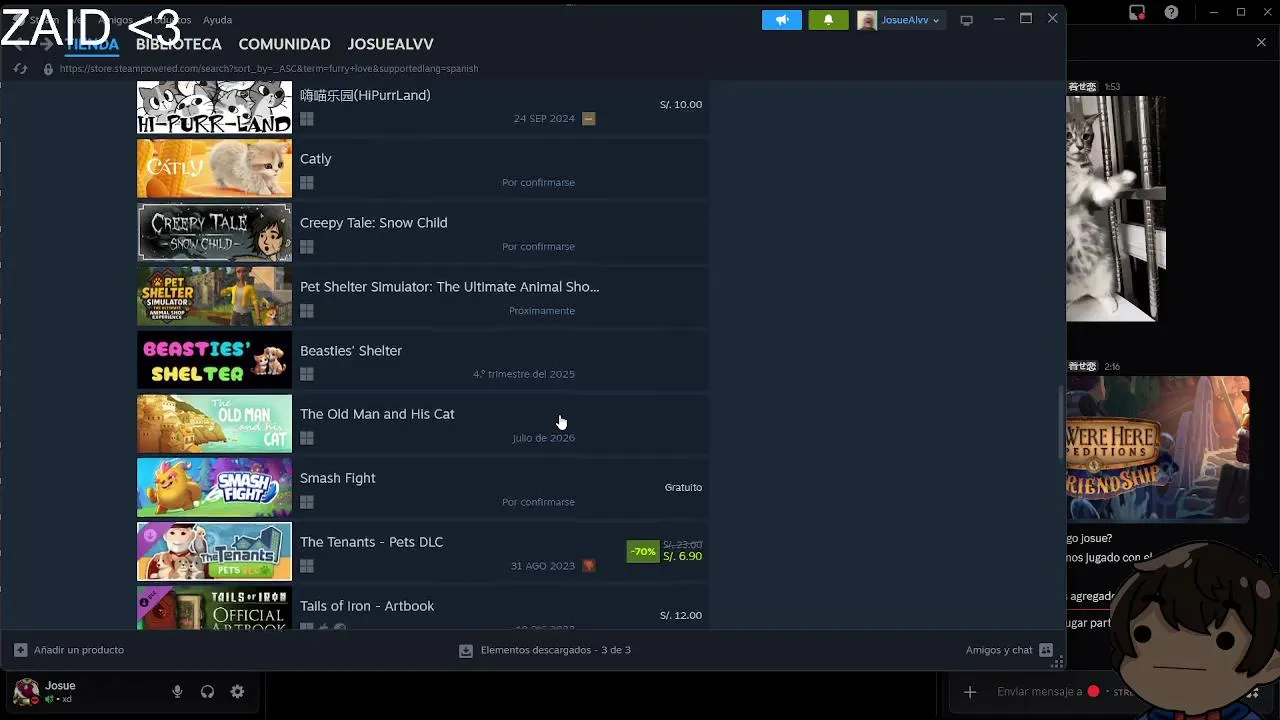This screenshot has width=1280, height=720.
Task: Open the JOSUEALVV profile tab
Action: coord(390,44)
